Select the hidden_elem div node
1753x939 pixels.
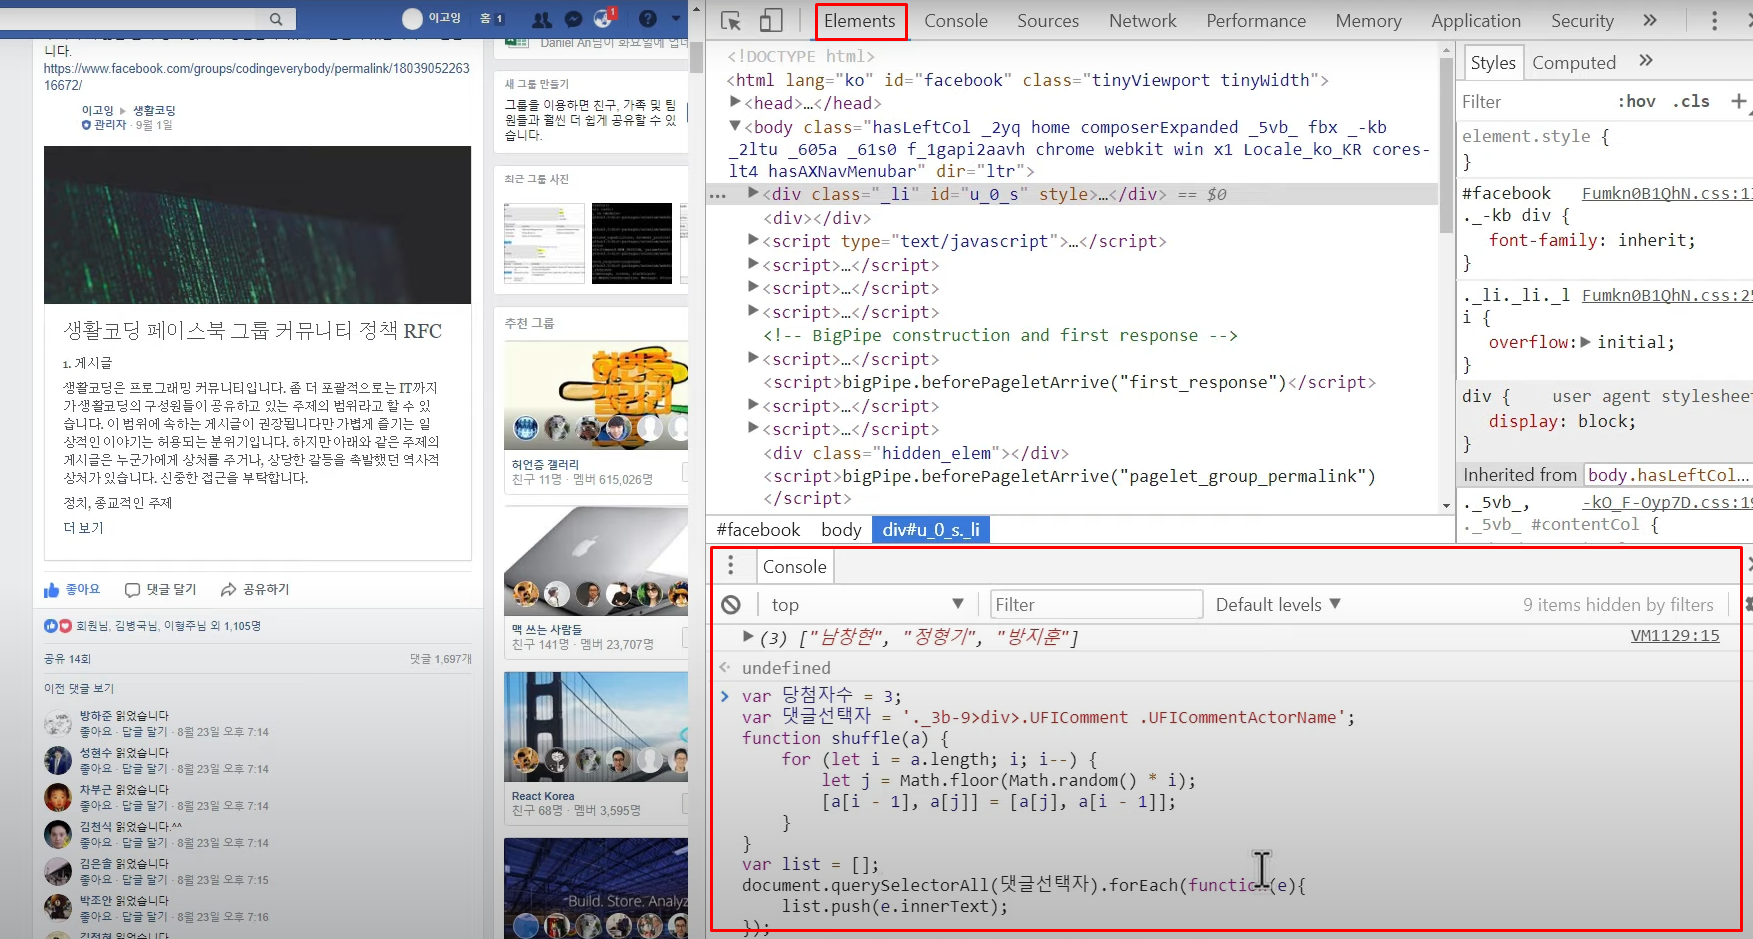(x=916, y=454)
